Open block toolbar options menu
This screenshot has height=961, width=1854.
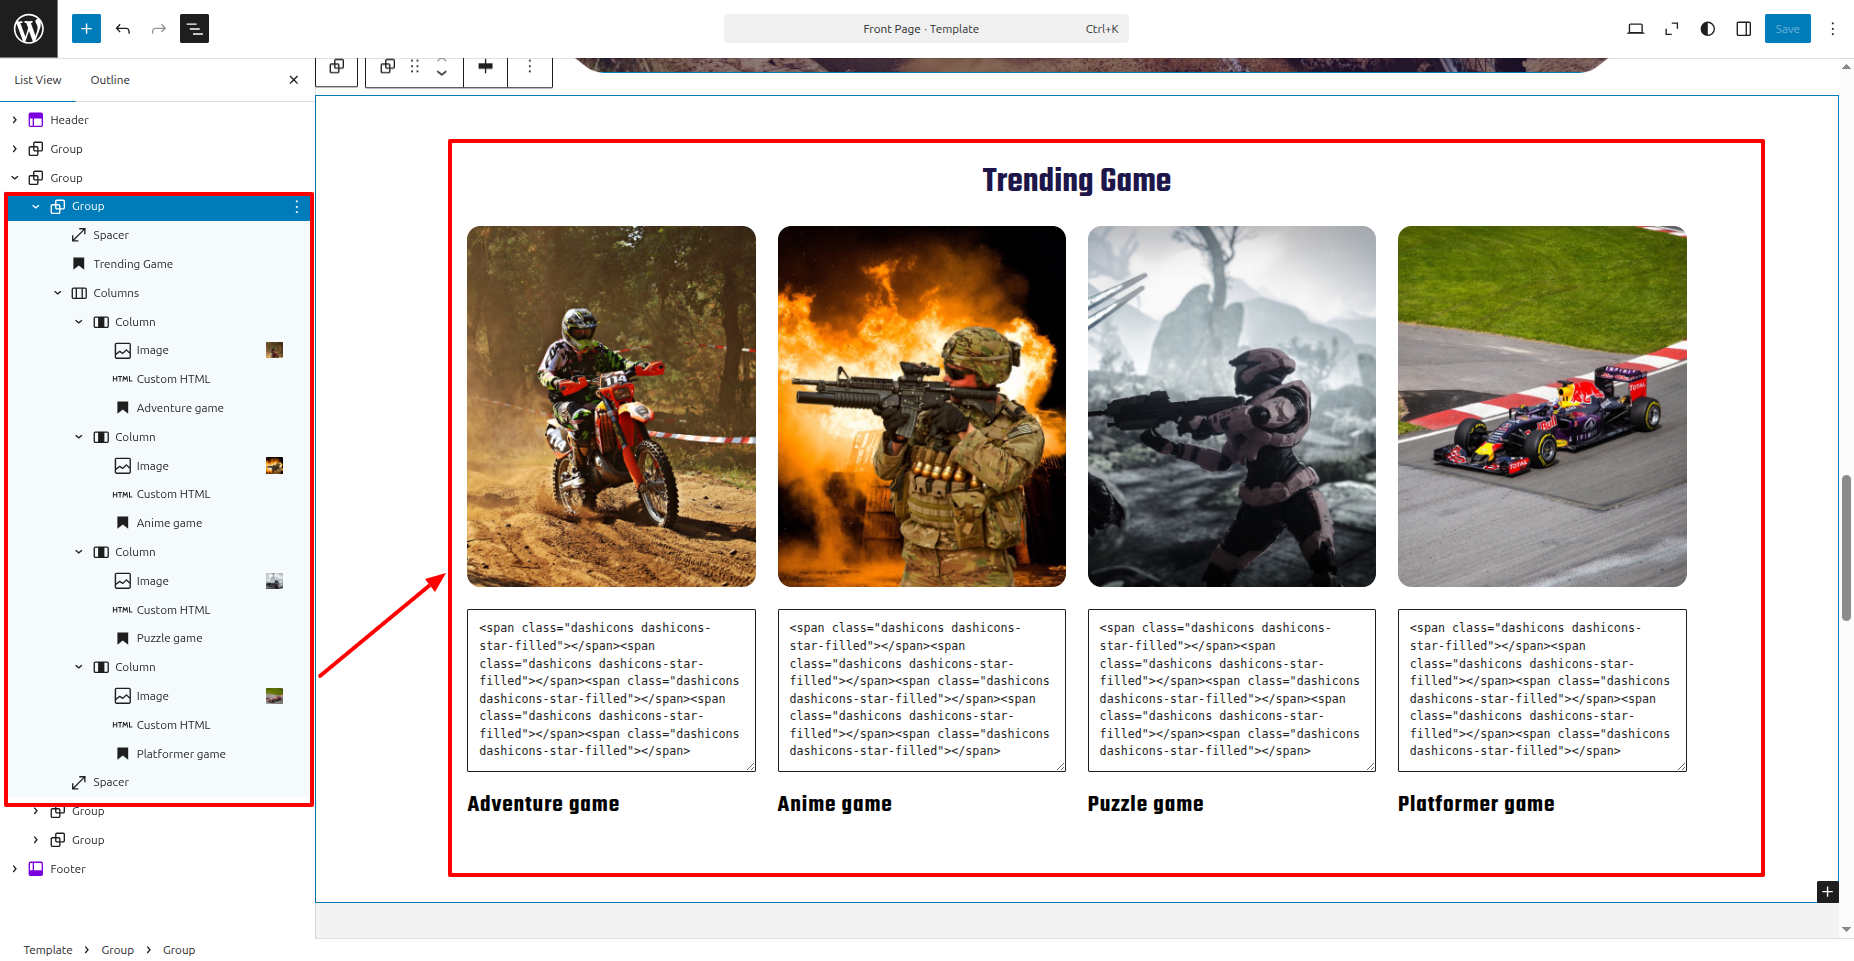point(530,67)
